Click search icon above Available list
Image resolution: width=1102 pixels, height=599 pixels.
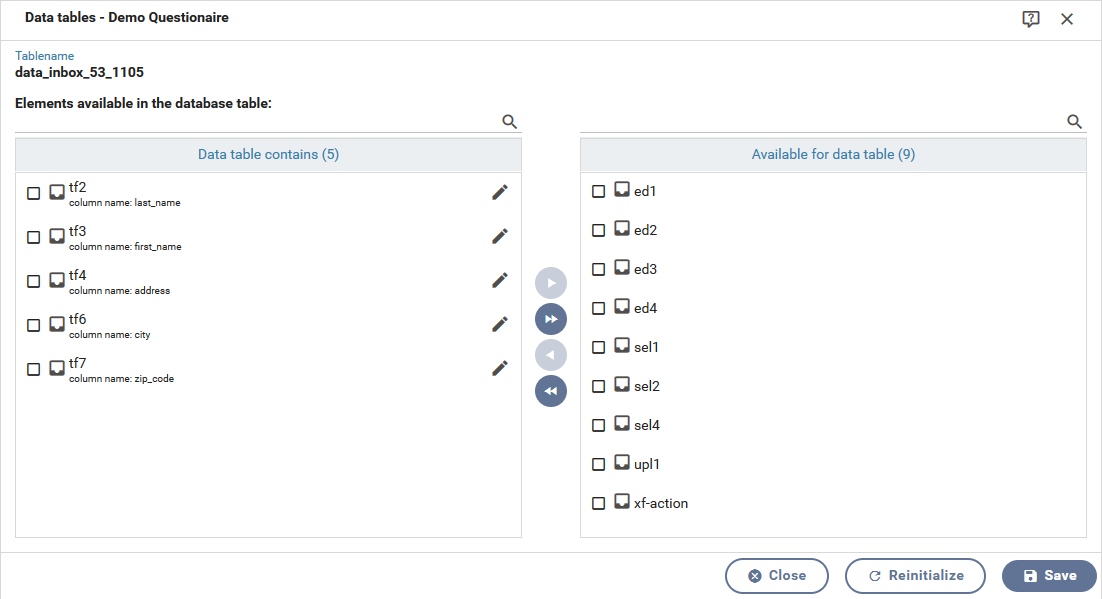[x=1075, y=122]
